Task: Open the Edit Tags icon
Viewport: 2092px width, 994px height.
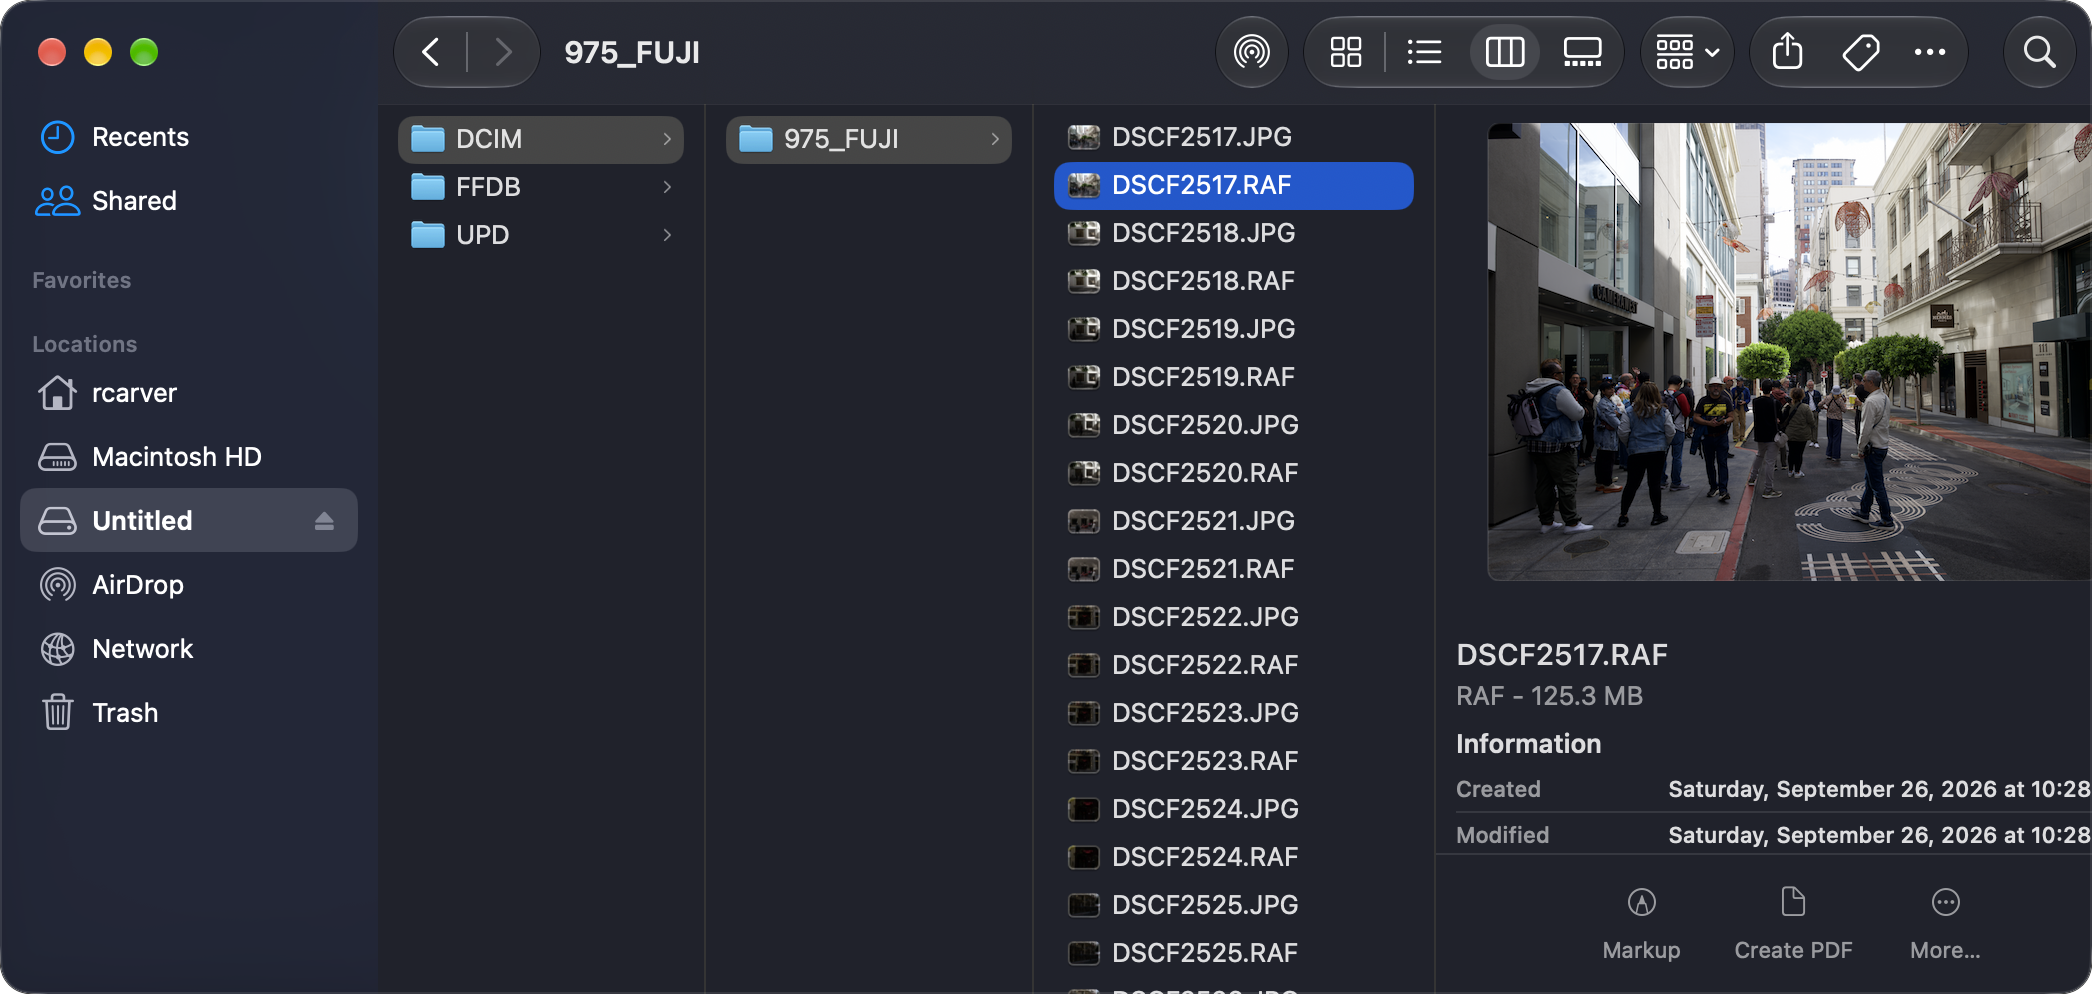Action: (x=1860, y=52)
